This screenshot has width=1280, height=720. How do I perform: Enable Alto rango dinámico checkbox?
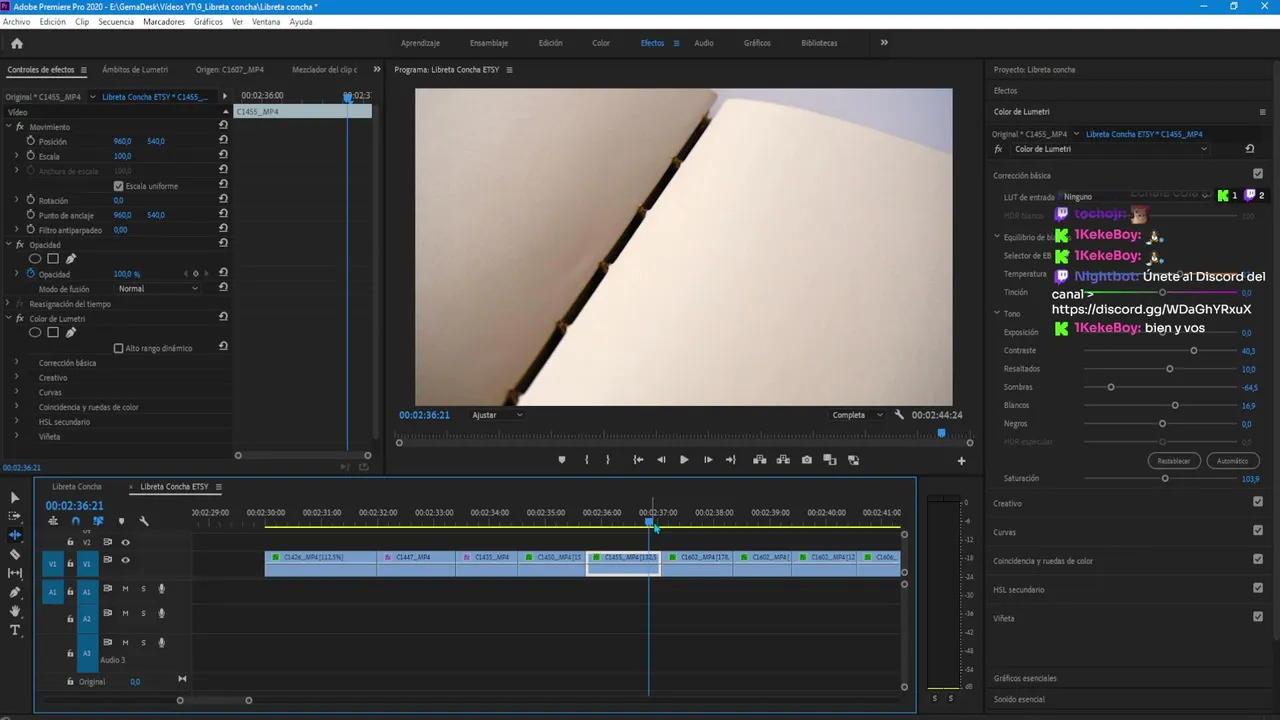[x=118, y=348]
